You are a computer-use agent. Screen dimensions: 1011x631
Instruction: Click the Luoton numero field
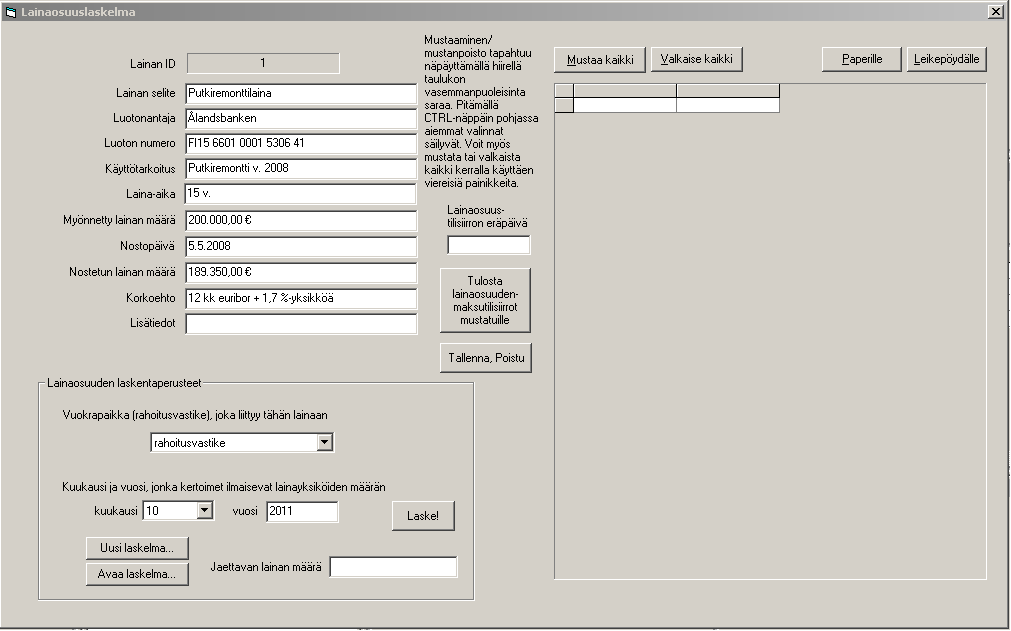[x=301, y=144]
